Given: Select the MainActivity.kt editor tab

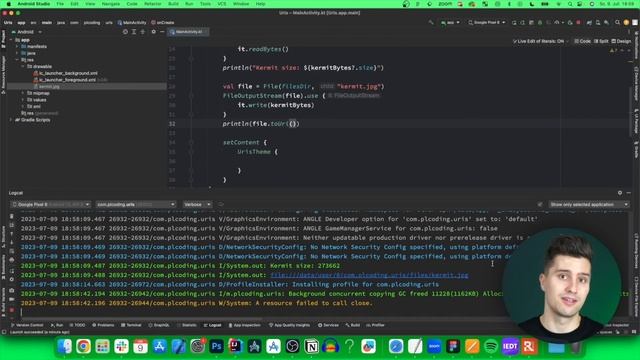Looking at the screenshot, I should point(188,32).
